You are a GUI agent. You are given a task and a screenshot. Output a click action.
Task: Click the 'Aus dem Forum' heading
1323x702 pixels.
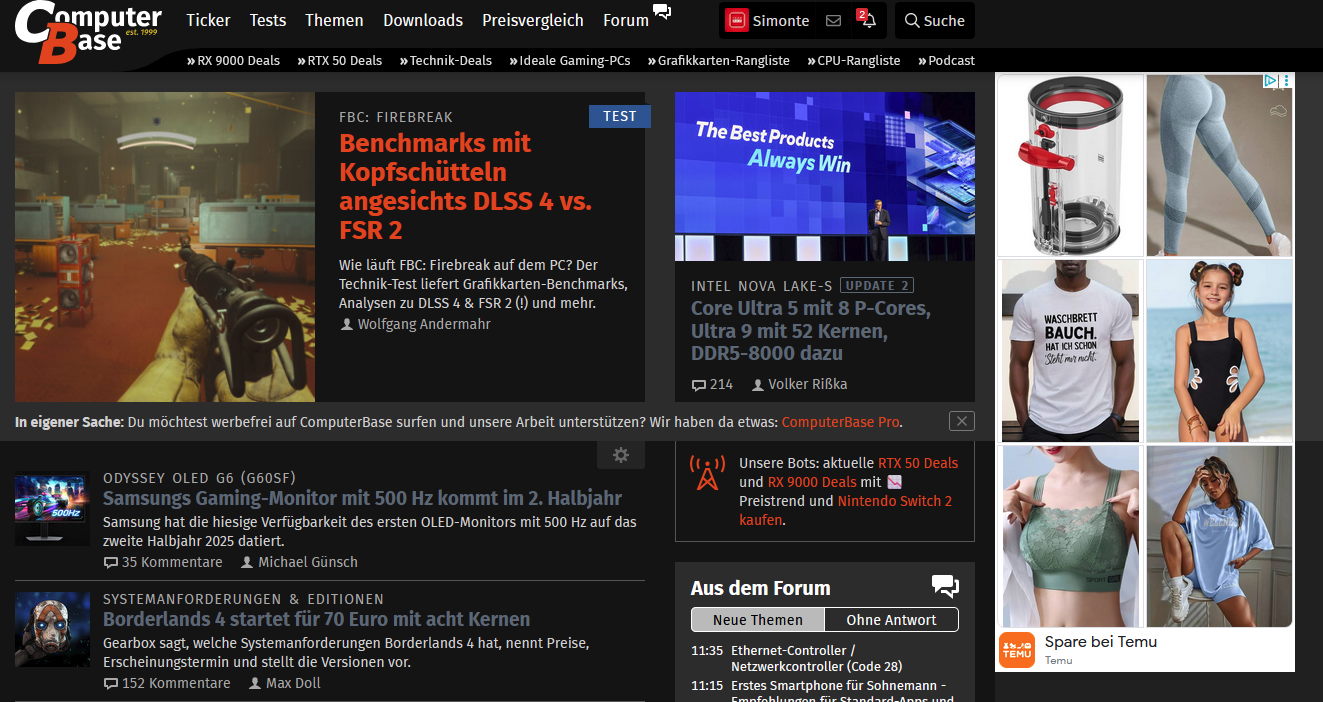[x=761, y=588]
